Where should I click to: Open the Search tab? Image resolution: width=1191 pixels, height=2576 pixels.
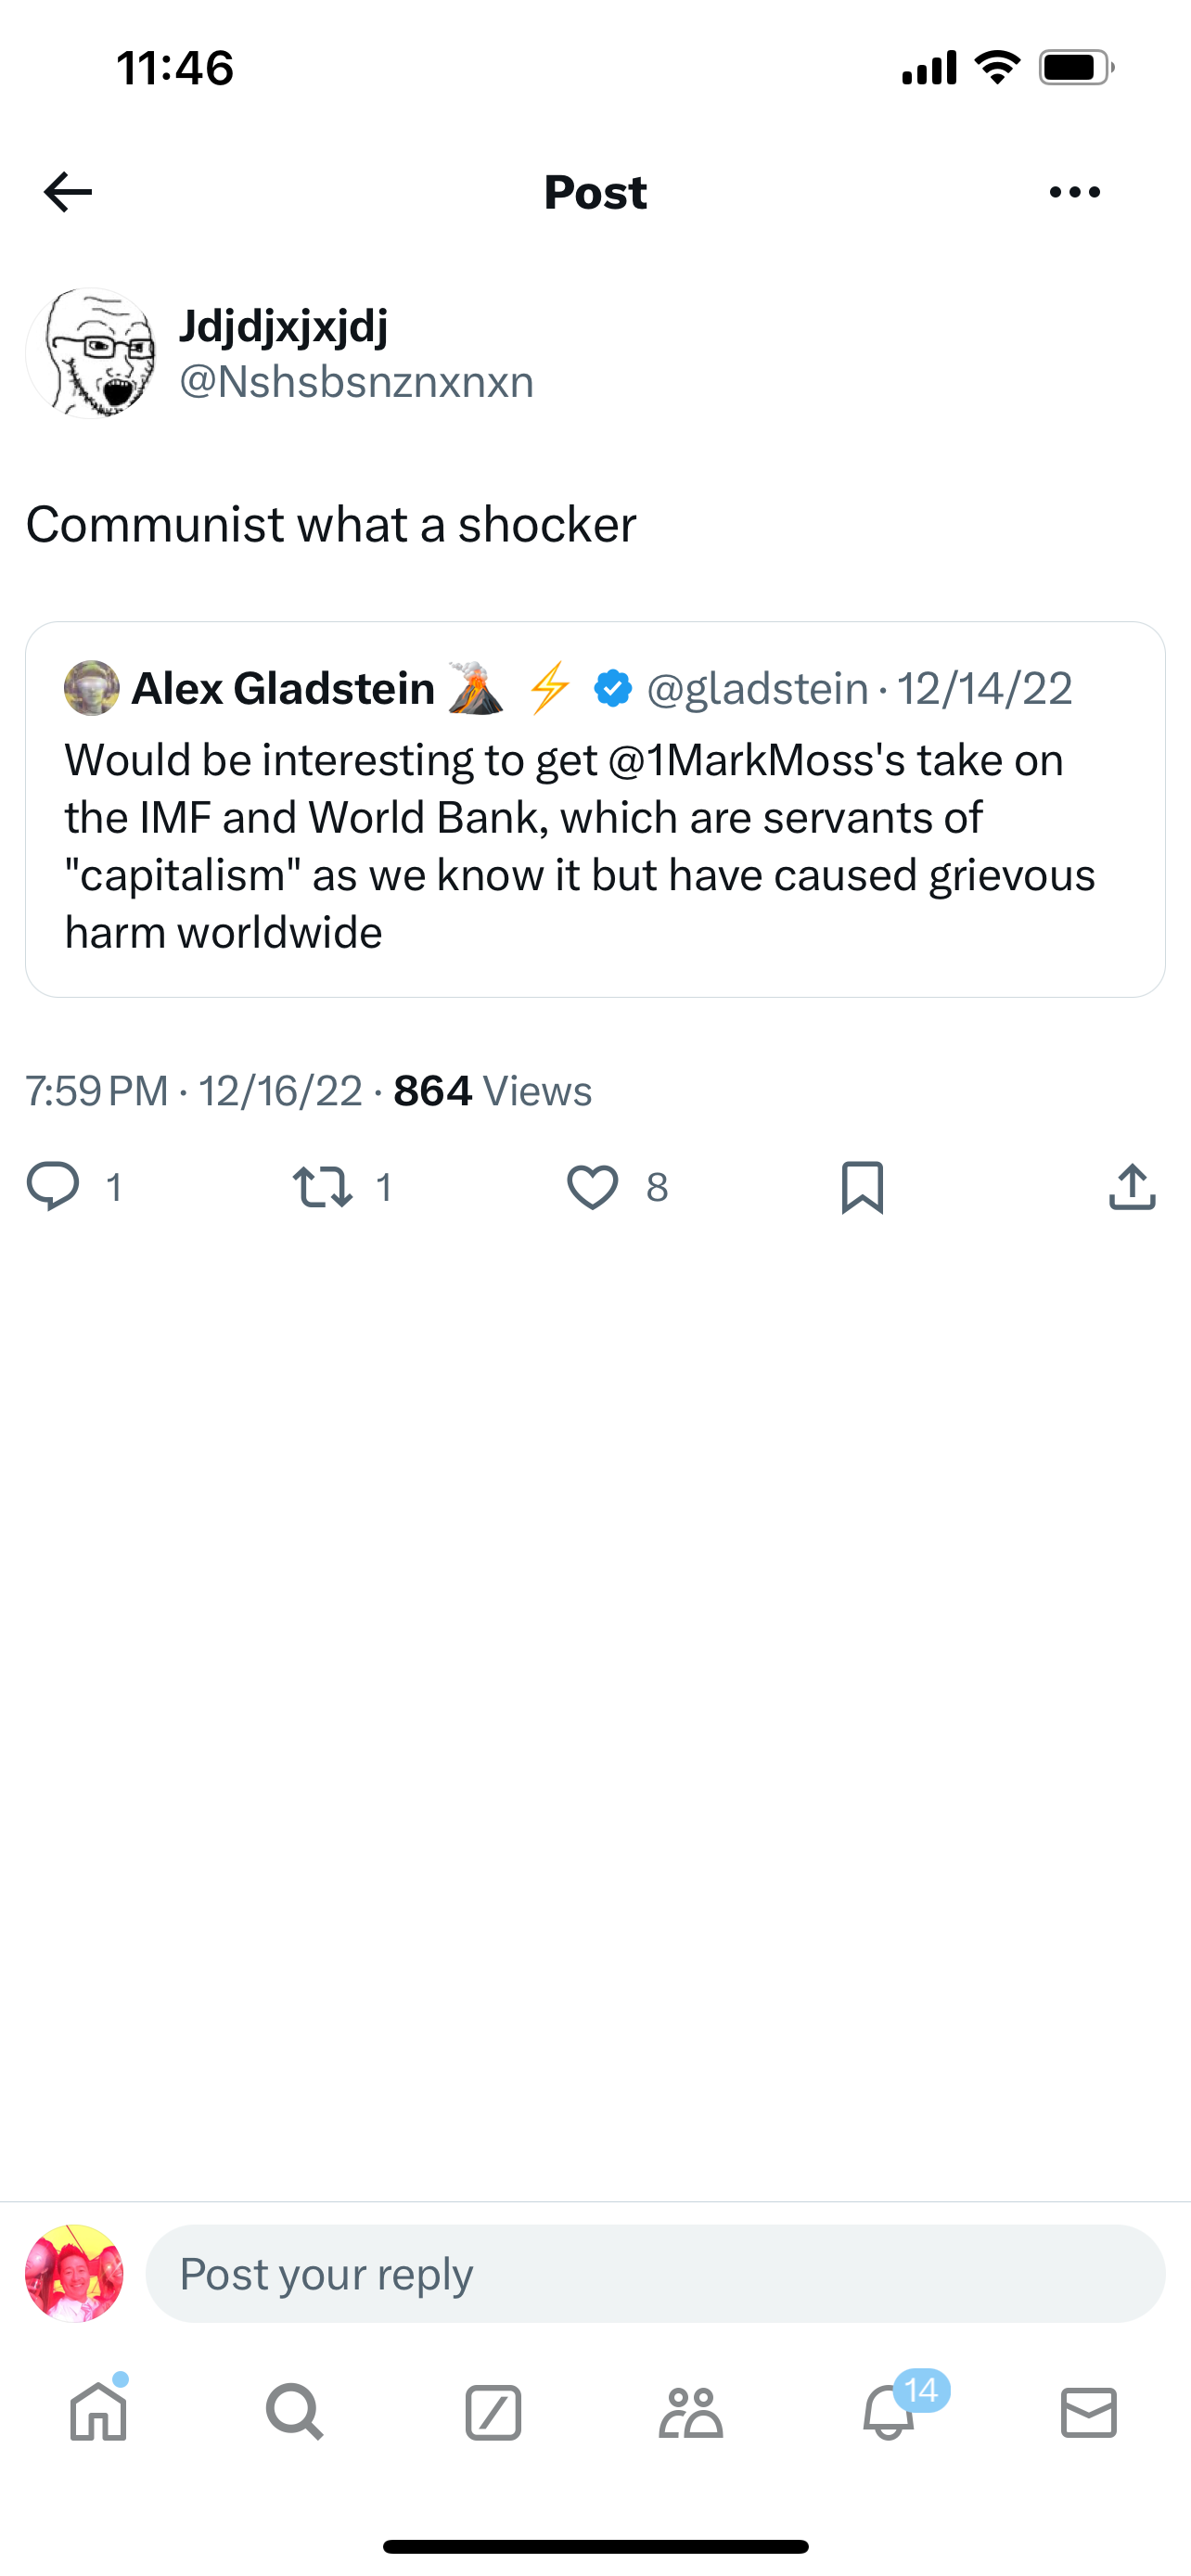(x=295, y=2413)
